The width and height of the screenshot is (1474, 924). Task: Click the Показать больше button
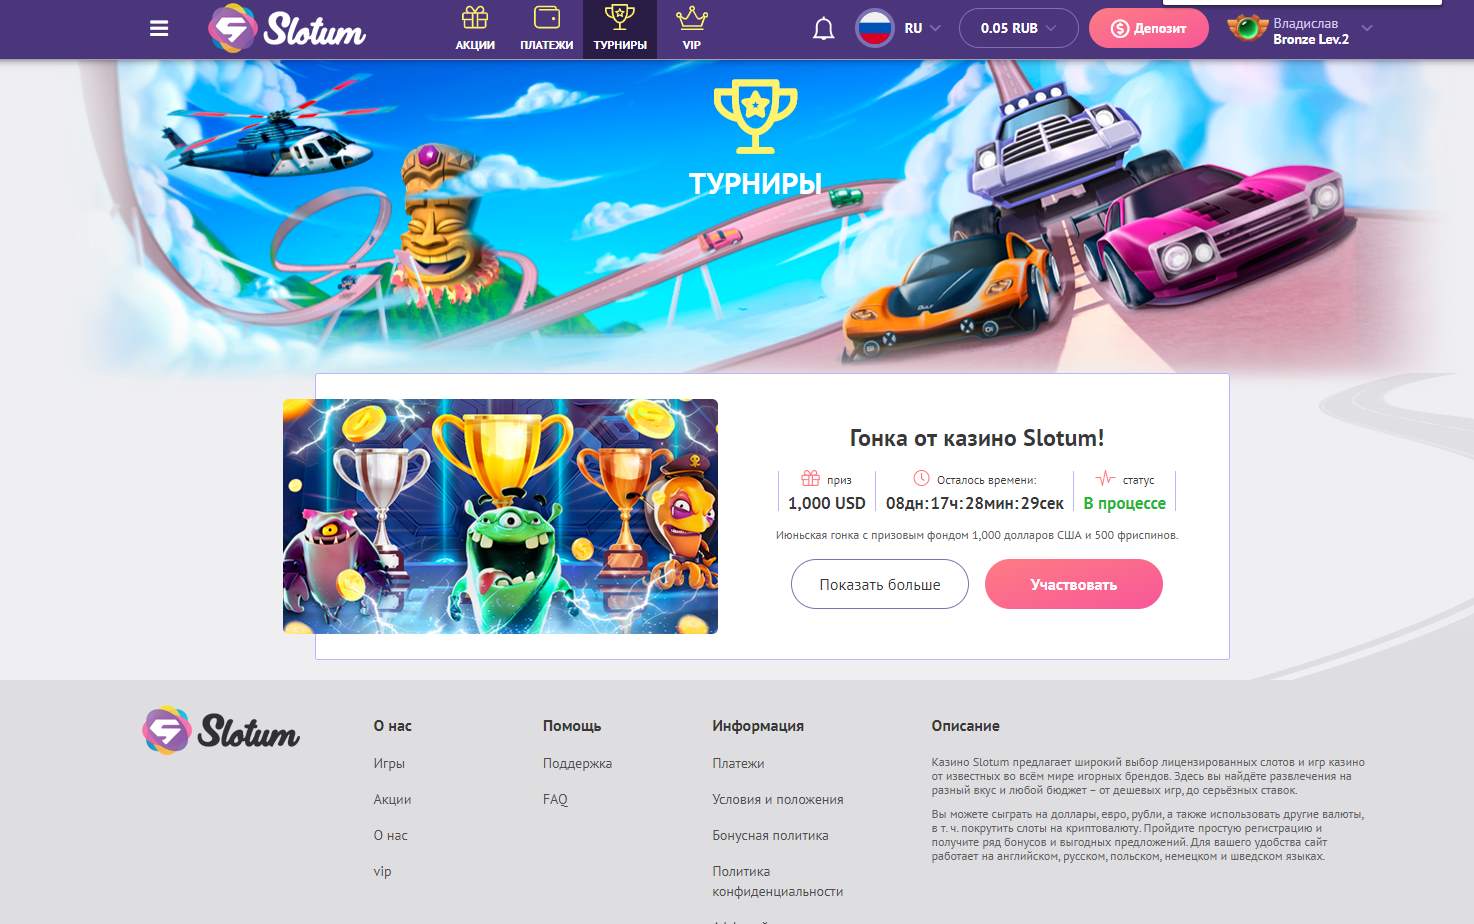[880, 584]
